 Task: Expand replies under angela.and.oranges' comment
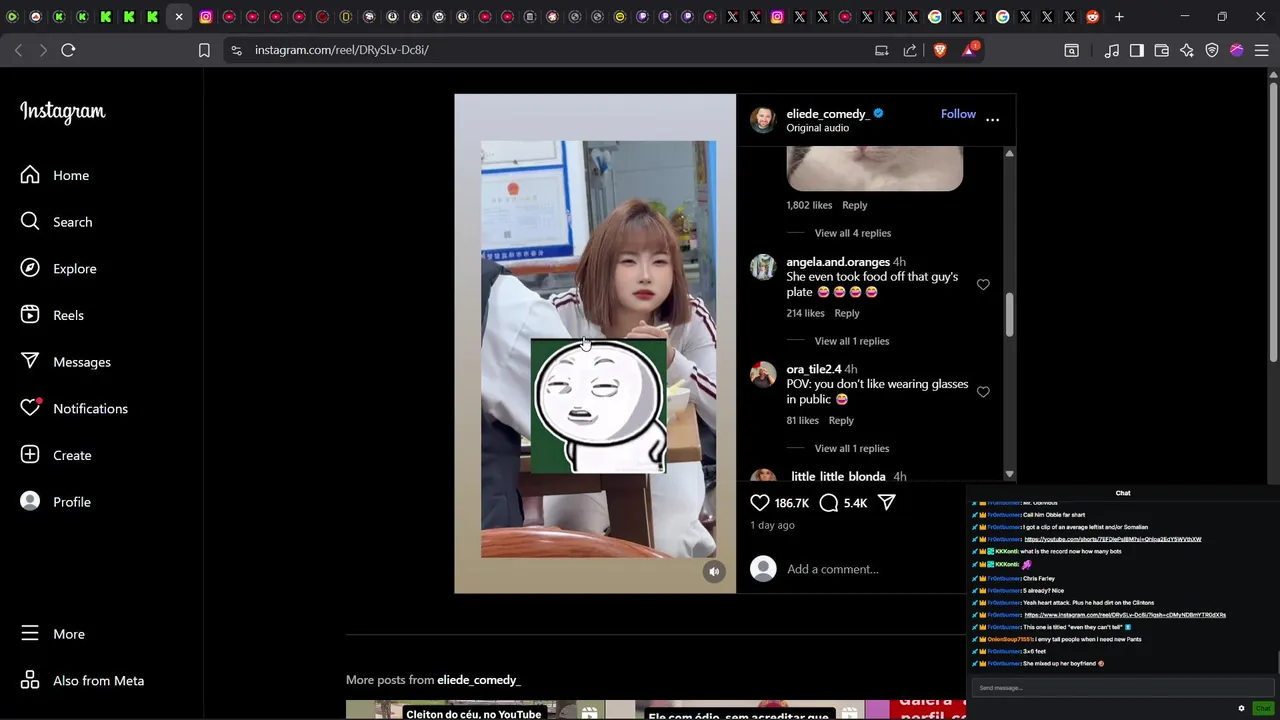(852, 341)
